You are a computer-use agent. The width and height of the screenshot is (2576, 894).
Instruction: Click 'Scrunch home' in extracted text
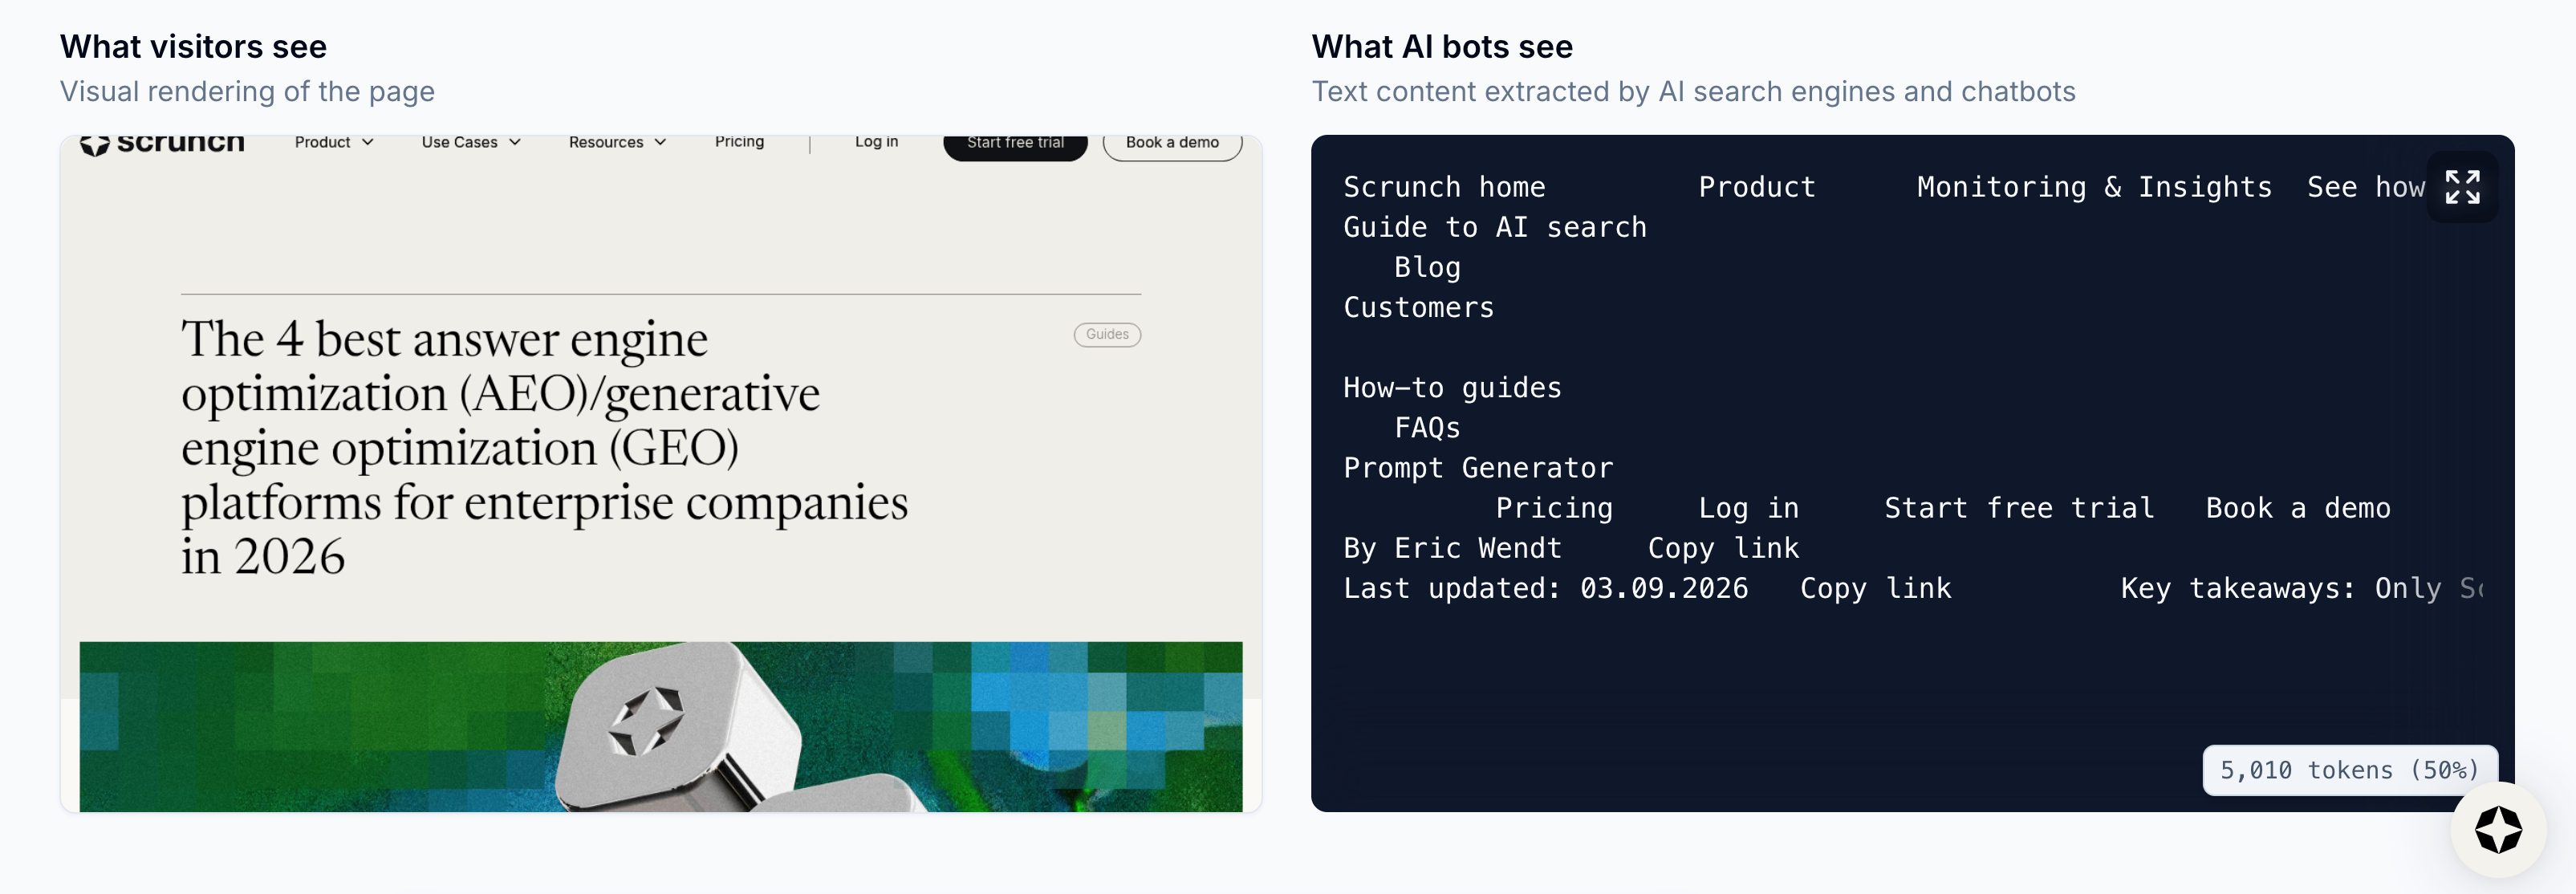[x=1444, y=187]
